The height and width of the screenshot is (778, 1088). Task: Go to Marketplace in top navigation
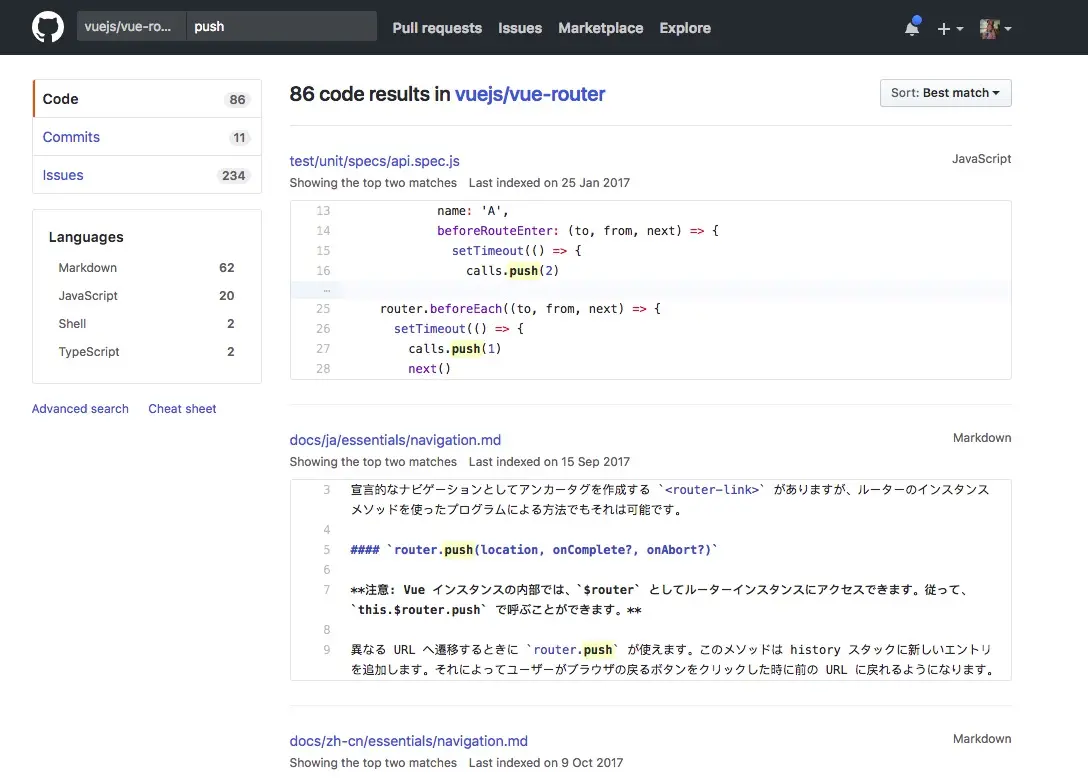click(601, 28)
